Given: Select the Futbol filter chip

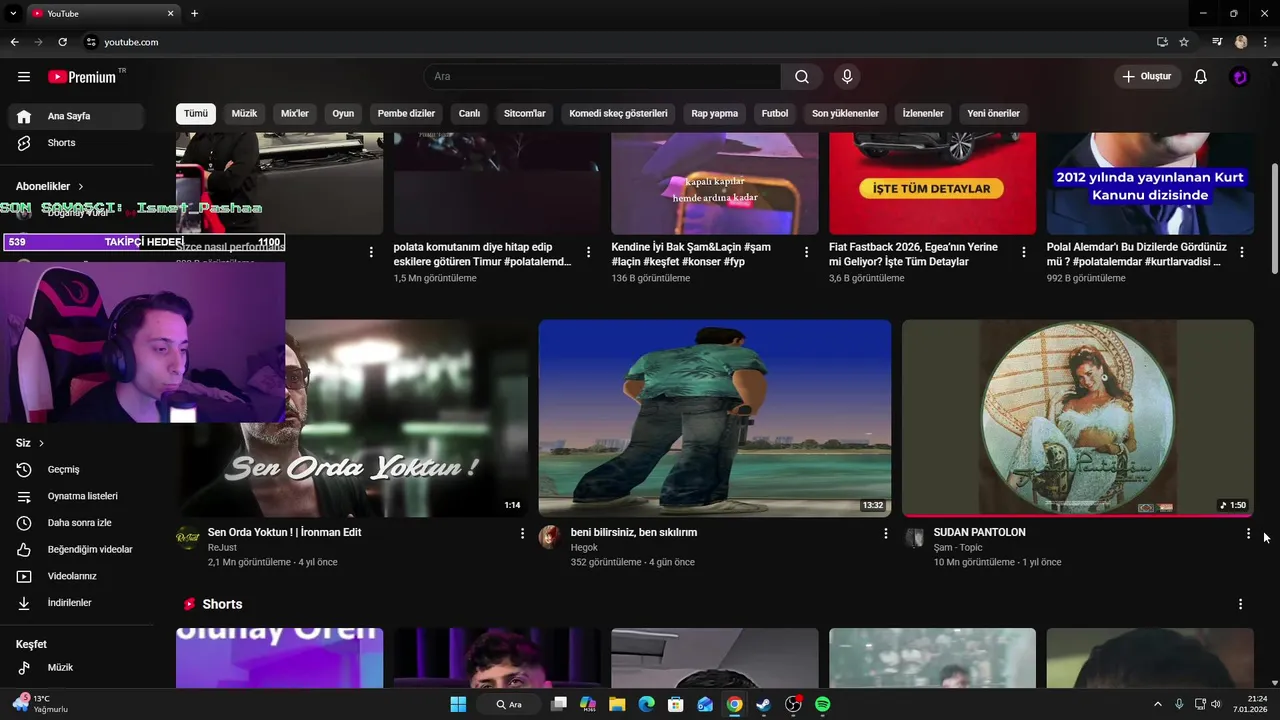Looking at the screenshot, I should point(775,113).
